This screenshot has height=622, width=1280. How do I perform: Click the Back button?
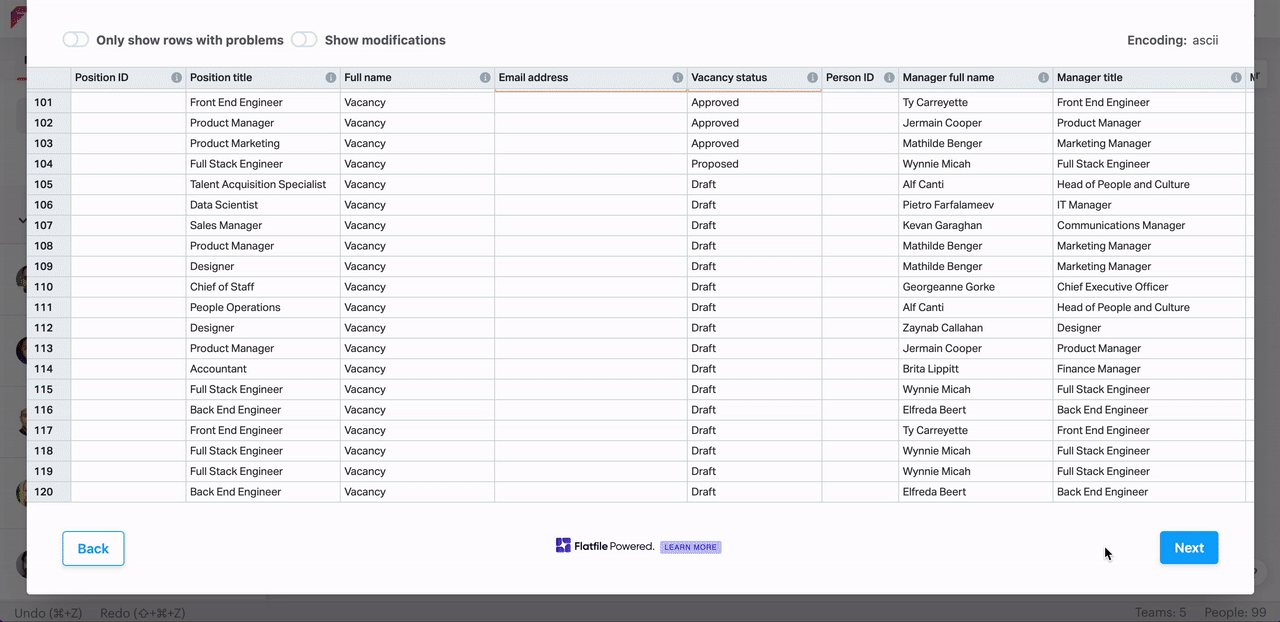[x=93, y=548]
